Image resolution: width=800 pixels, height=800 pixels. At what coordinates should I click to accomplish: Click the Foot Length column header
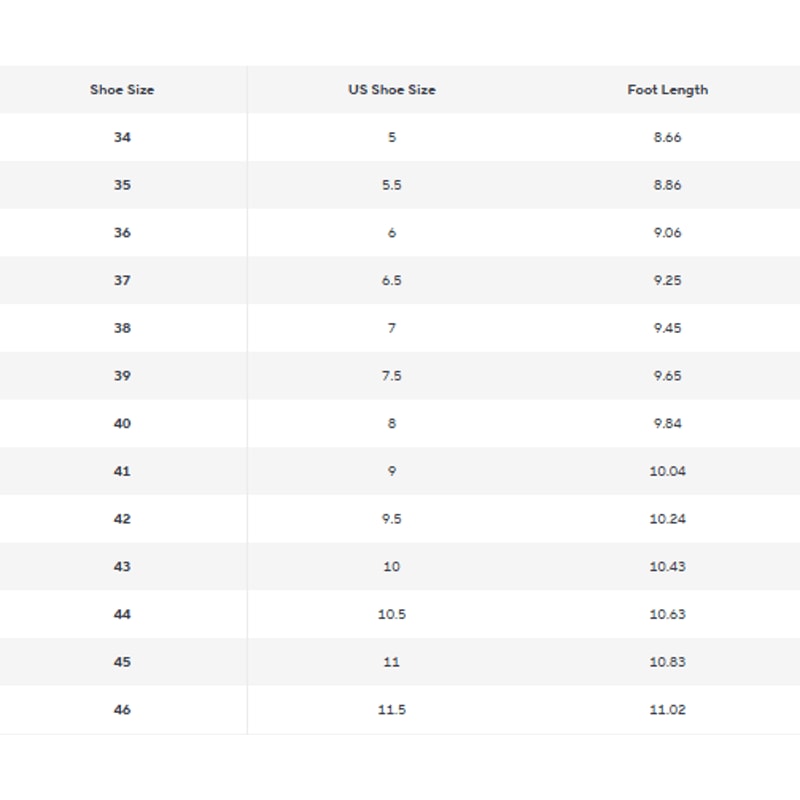pos(667,90)
